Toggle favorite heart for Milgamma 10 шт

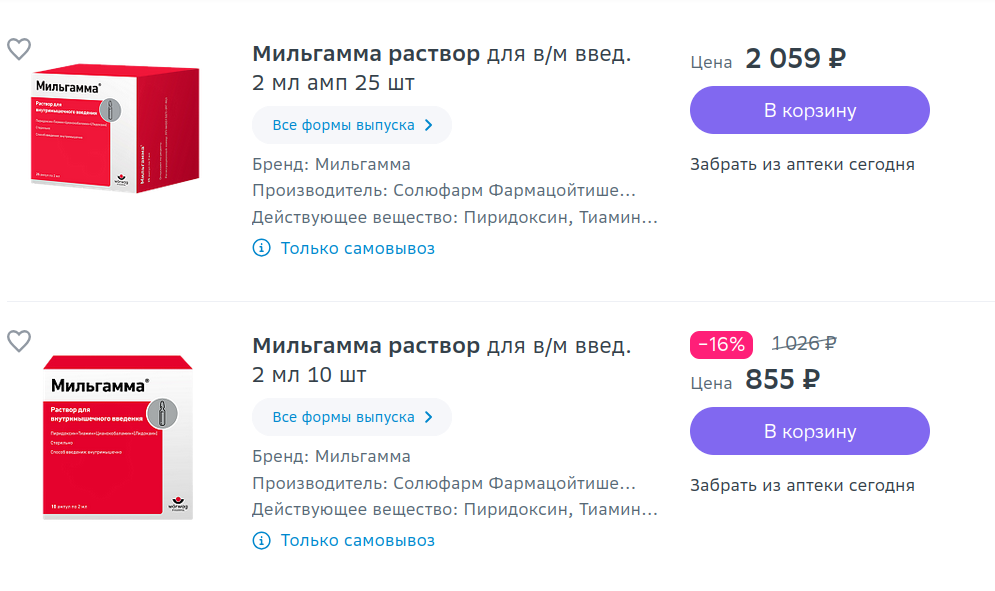[19, 341]
